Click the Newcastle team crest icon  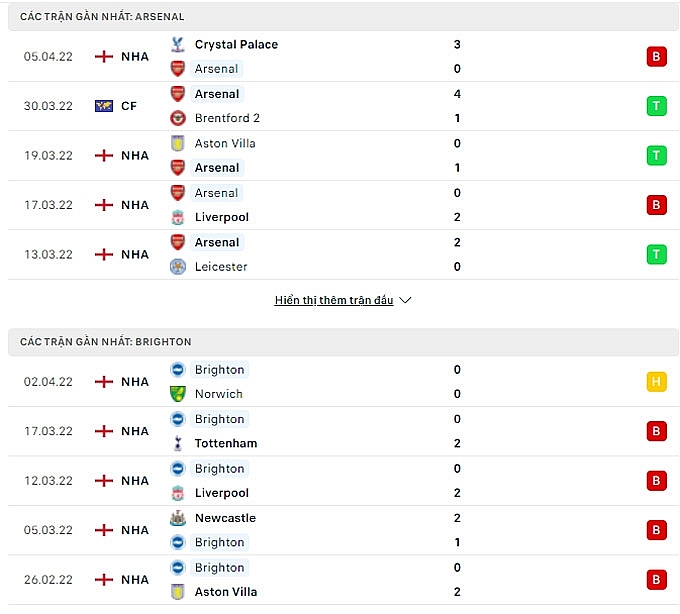[178, 518]
